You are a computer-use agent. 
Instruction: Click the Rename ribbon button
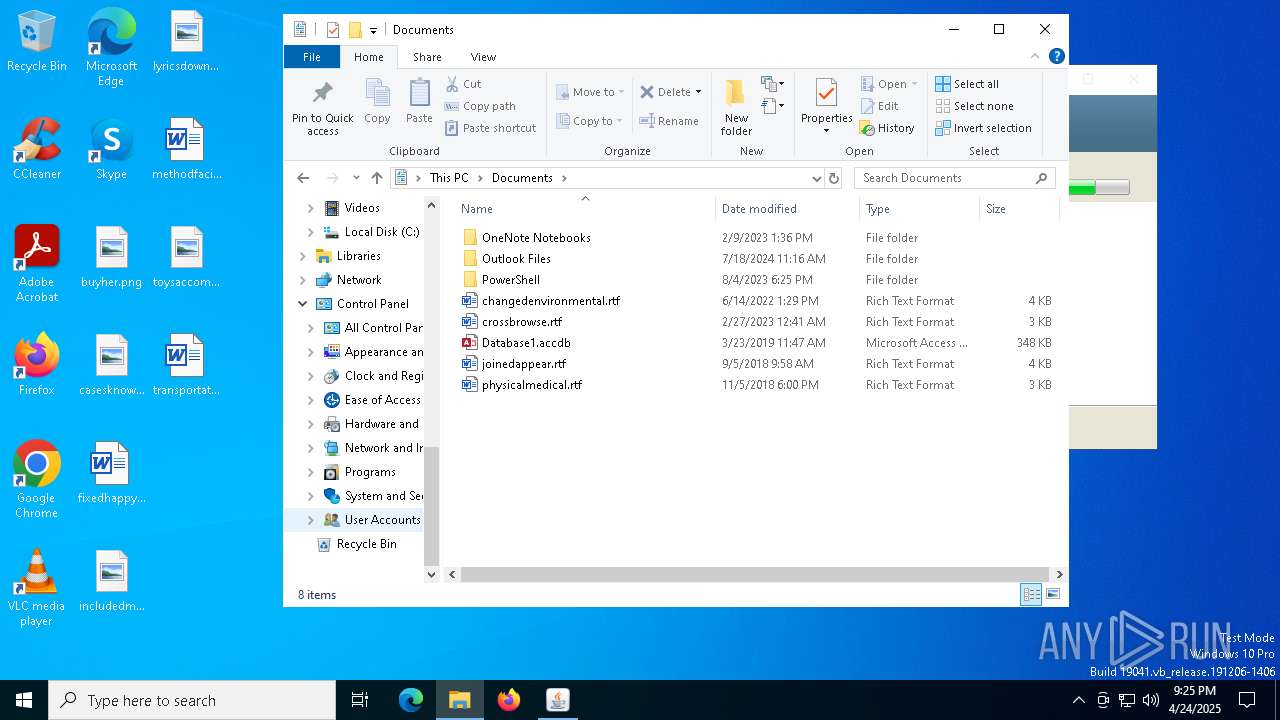(669, 121)
